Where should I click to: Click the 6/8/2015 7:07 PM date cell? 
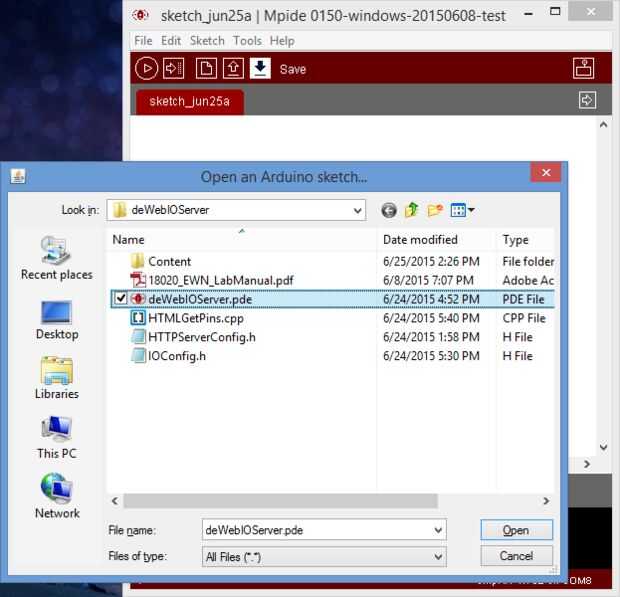click(428, 280)
